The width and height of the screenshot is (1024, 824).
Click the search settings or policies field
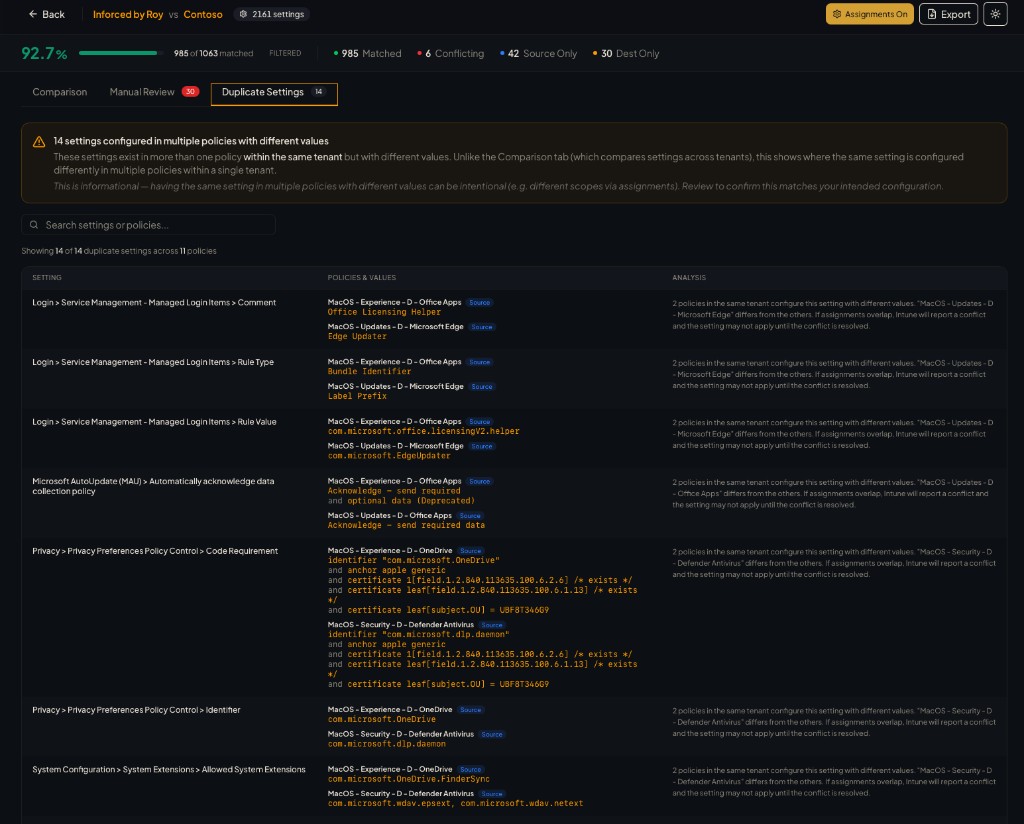click(148, 224)
